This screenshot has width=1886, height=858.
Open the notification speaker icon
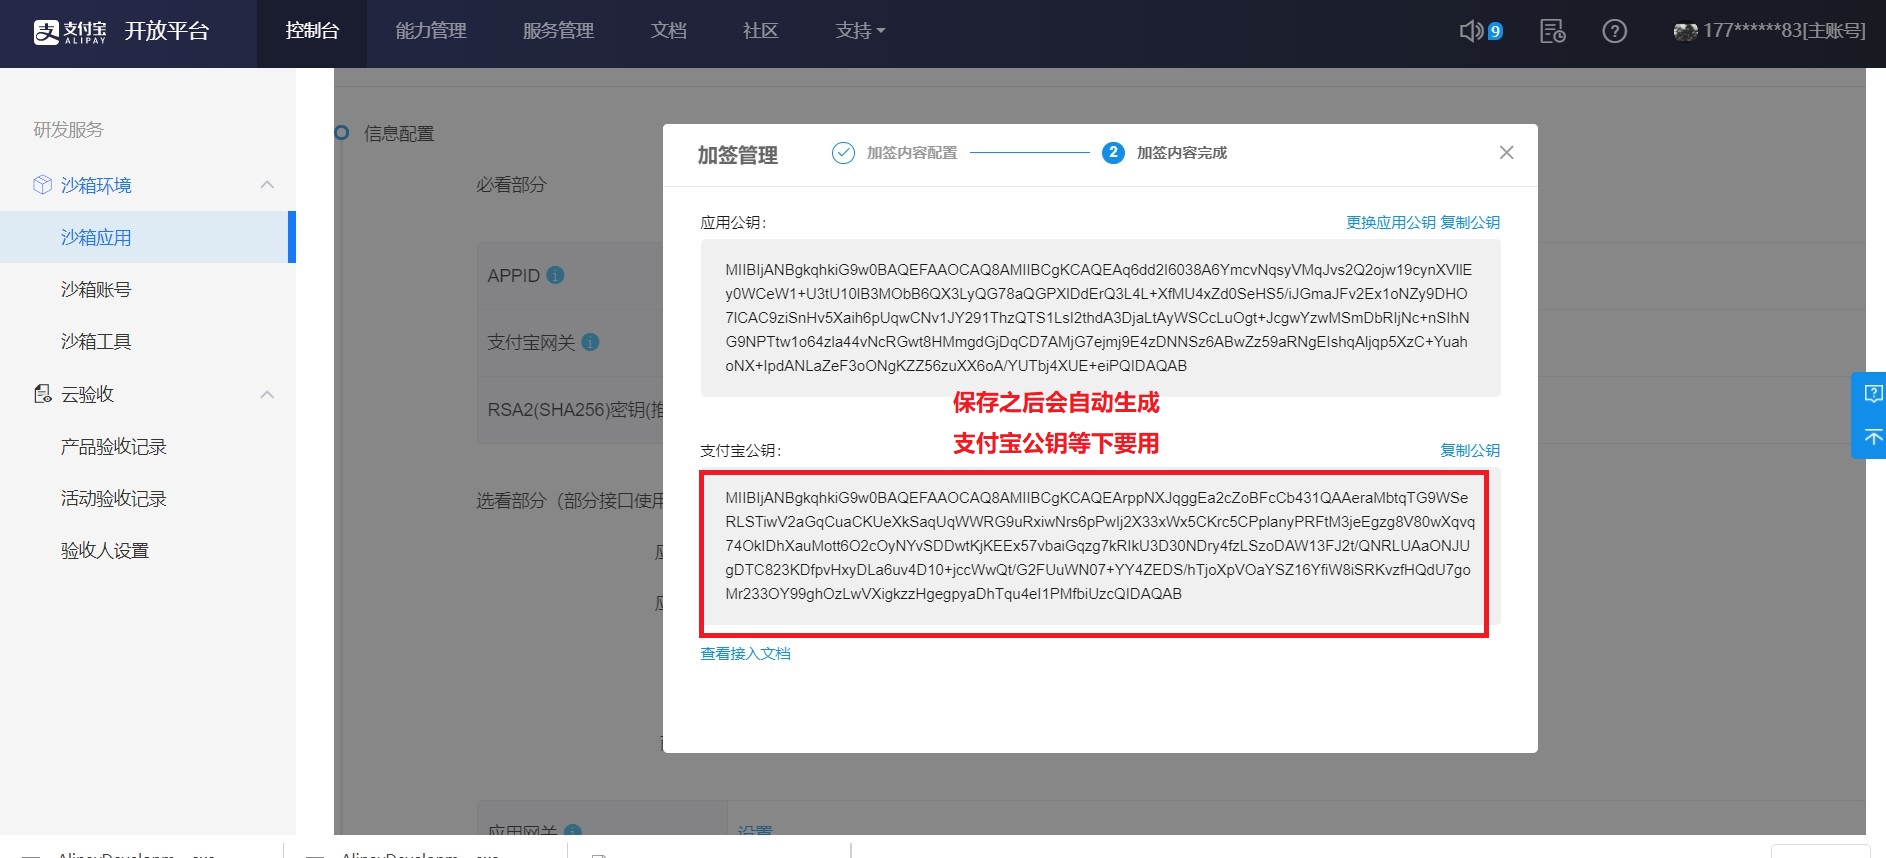tap(1470, 31)
